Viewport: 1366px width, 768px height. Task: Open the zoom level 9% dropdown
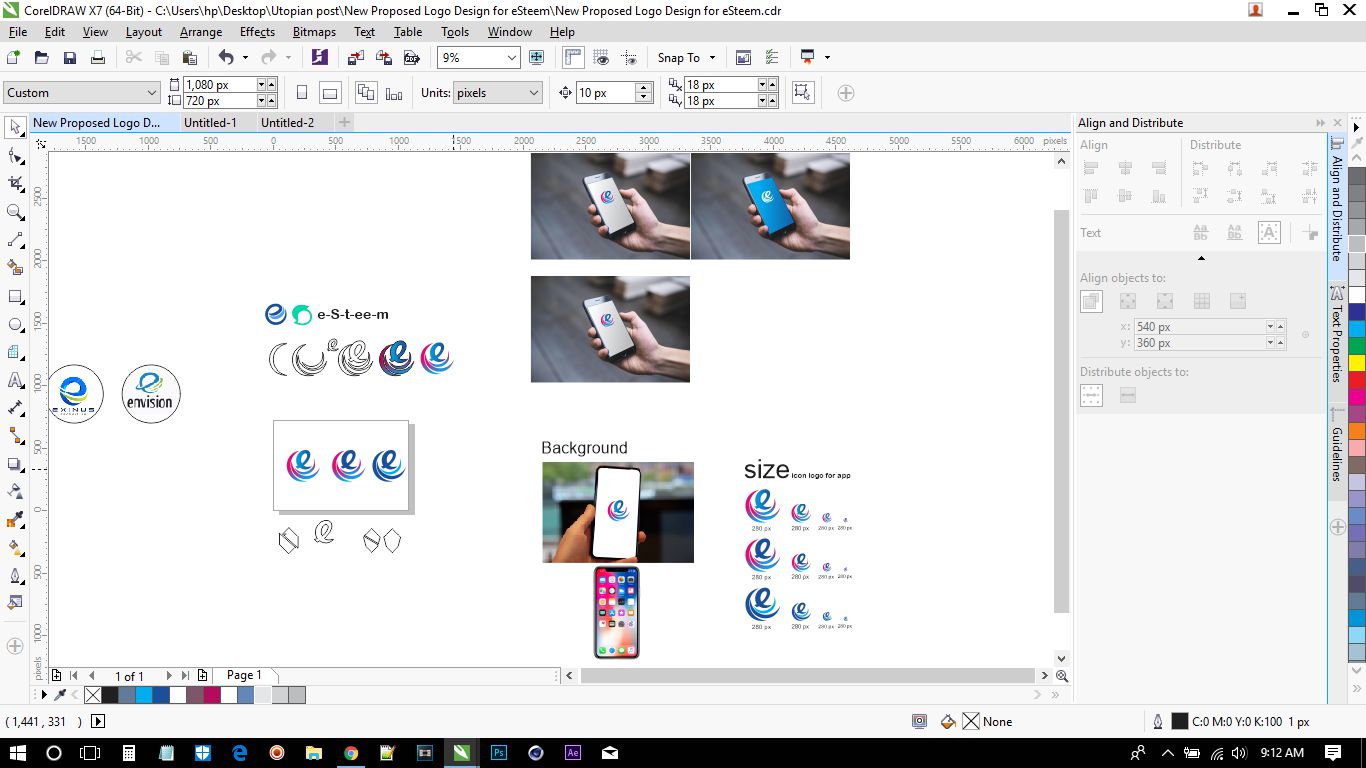coord(512,58)
